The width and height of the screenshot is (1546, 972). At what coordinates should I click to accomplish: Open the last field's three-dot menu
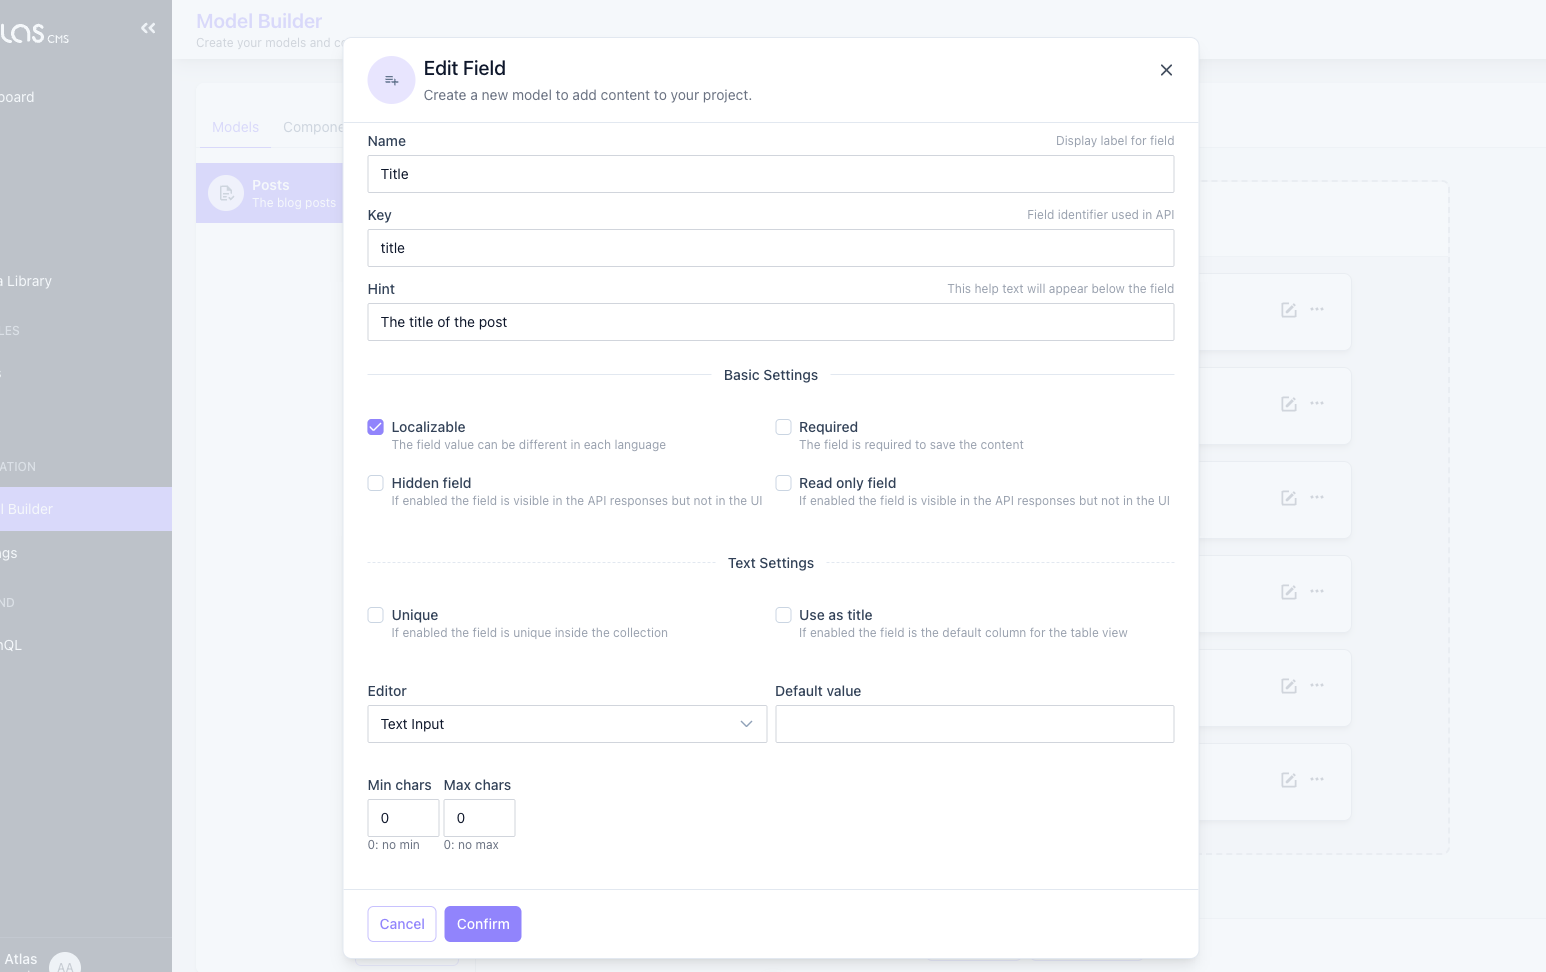1317,779
